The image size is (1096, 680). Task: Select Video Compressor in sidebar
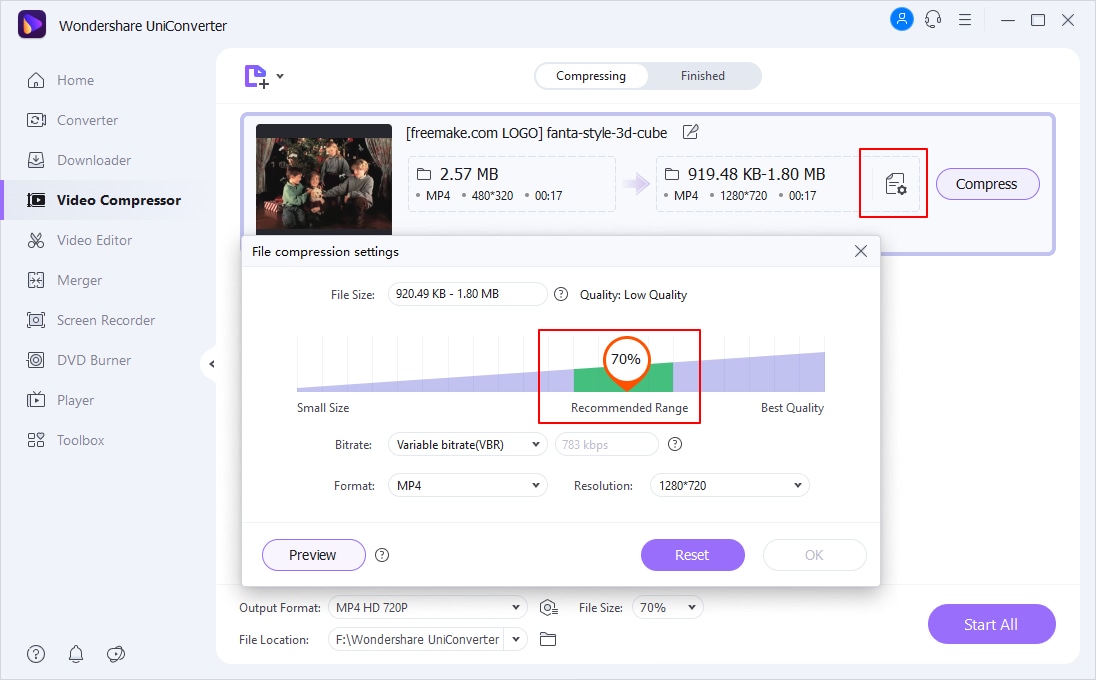(x=104, y=200)
